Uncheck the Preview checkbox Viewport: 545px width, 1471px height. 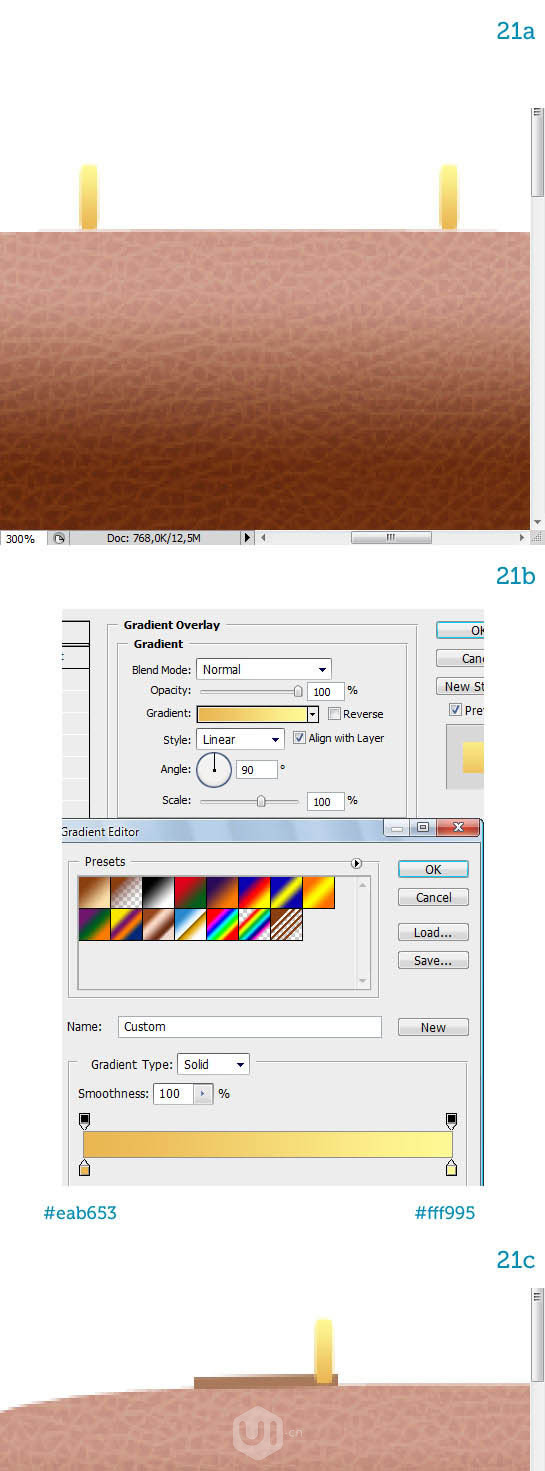pyautogui.click(x=455, y=710)
